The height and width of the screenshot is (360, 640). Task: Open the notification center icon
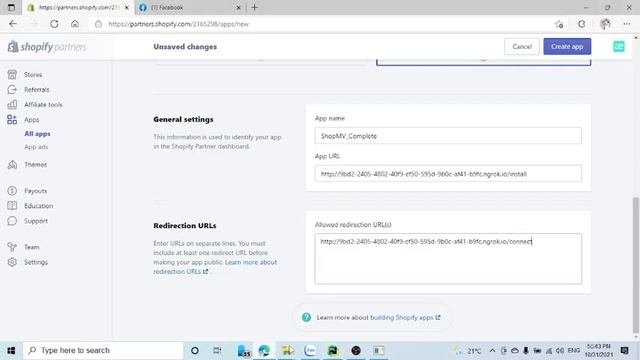624,350
